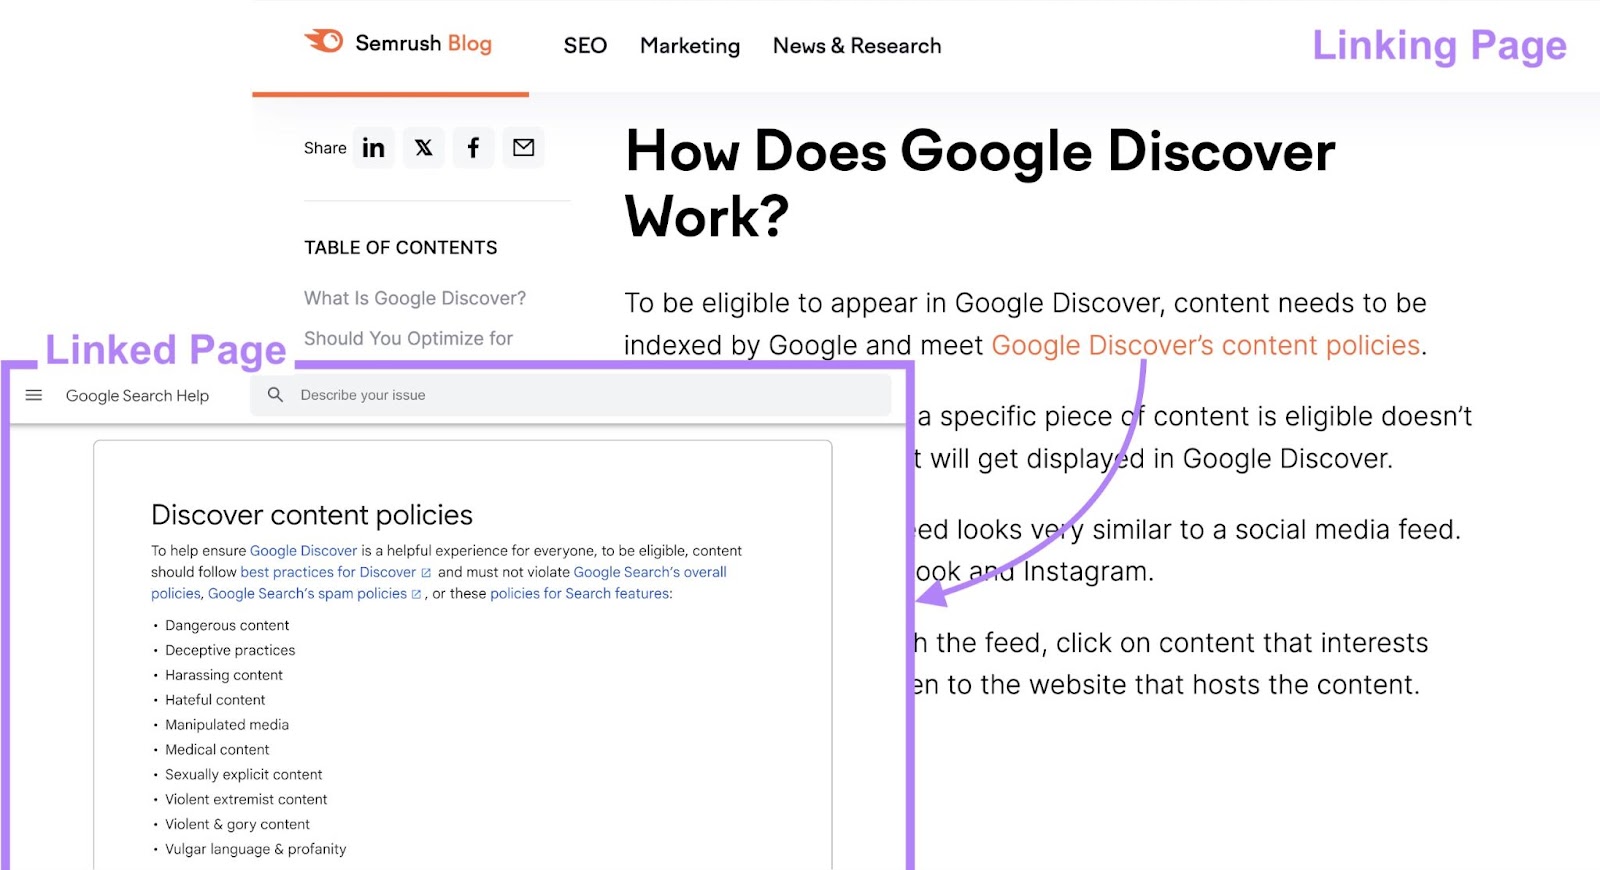Share article via X icon
This screenshot has height=870, width=1600.
tap(424, 148)
